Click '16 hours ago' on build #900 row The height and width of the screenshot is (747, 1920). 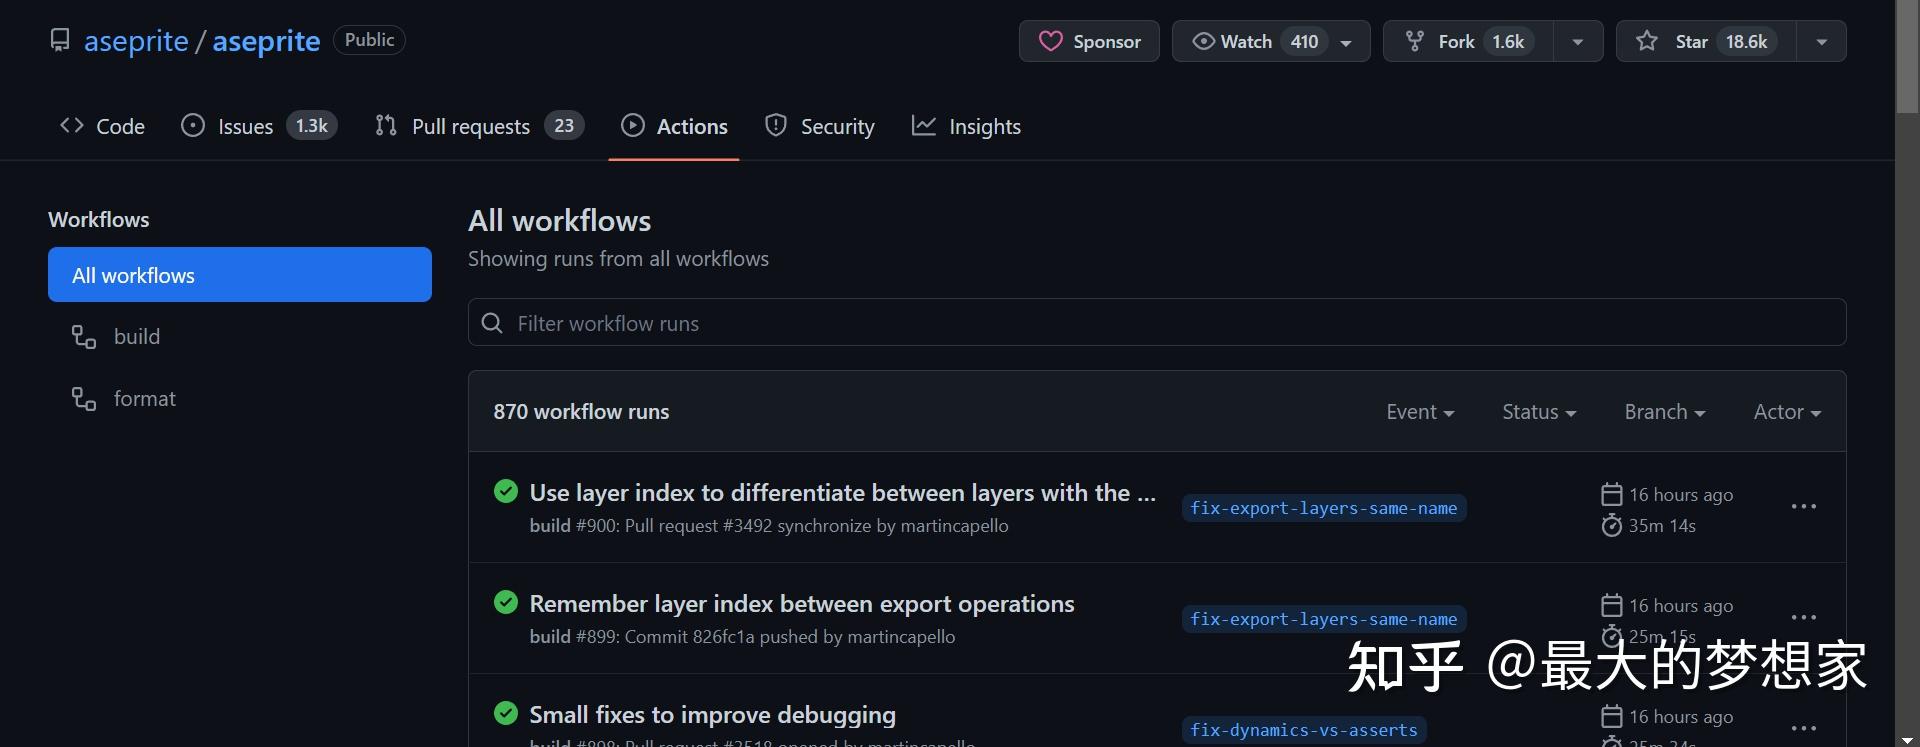tap(1681, 495)
